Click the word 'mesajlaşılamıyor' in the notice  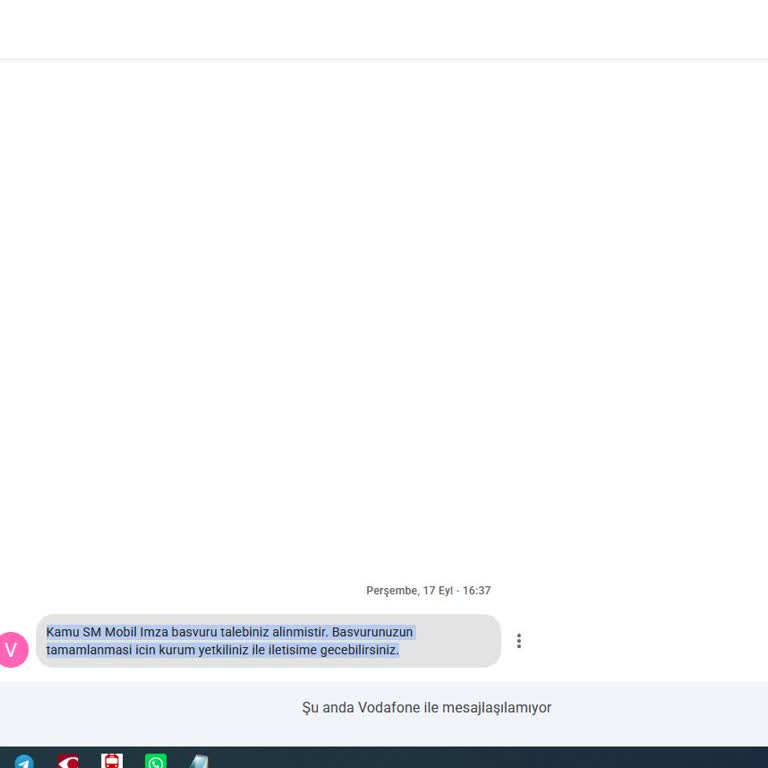pos(497,708)
